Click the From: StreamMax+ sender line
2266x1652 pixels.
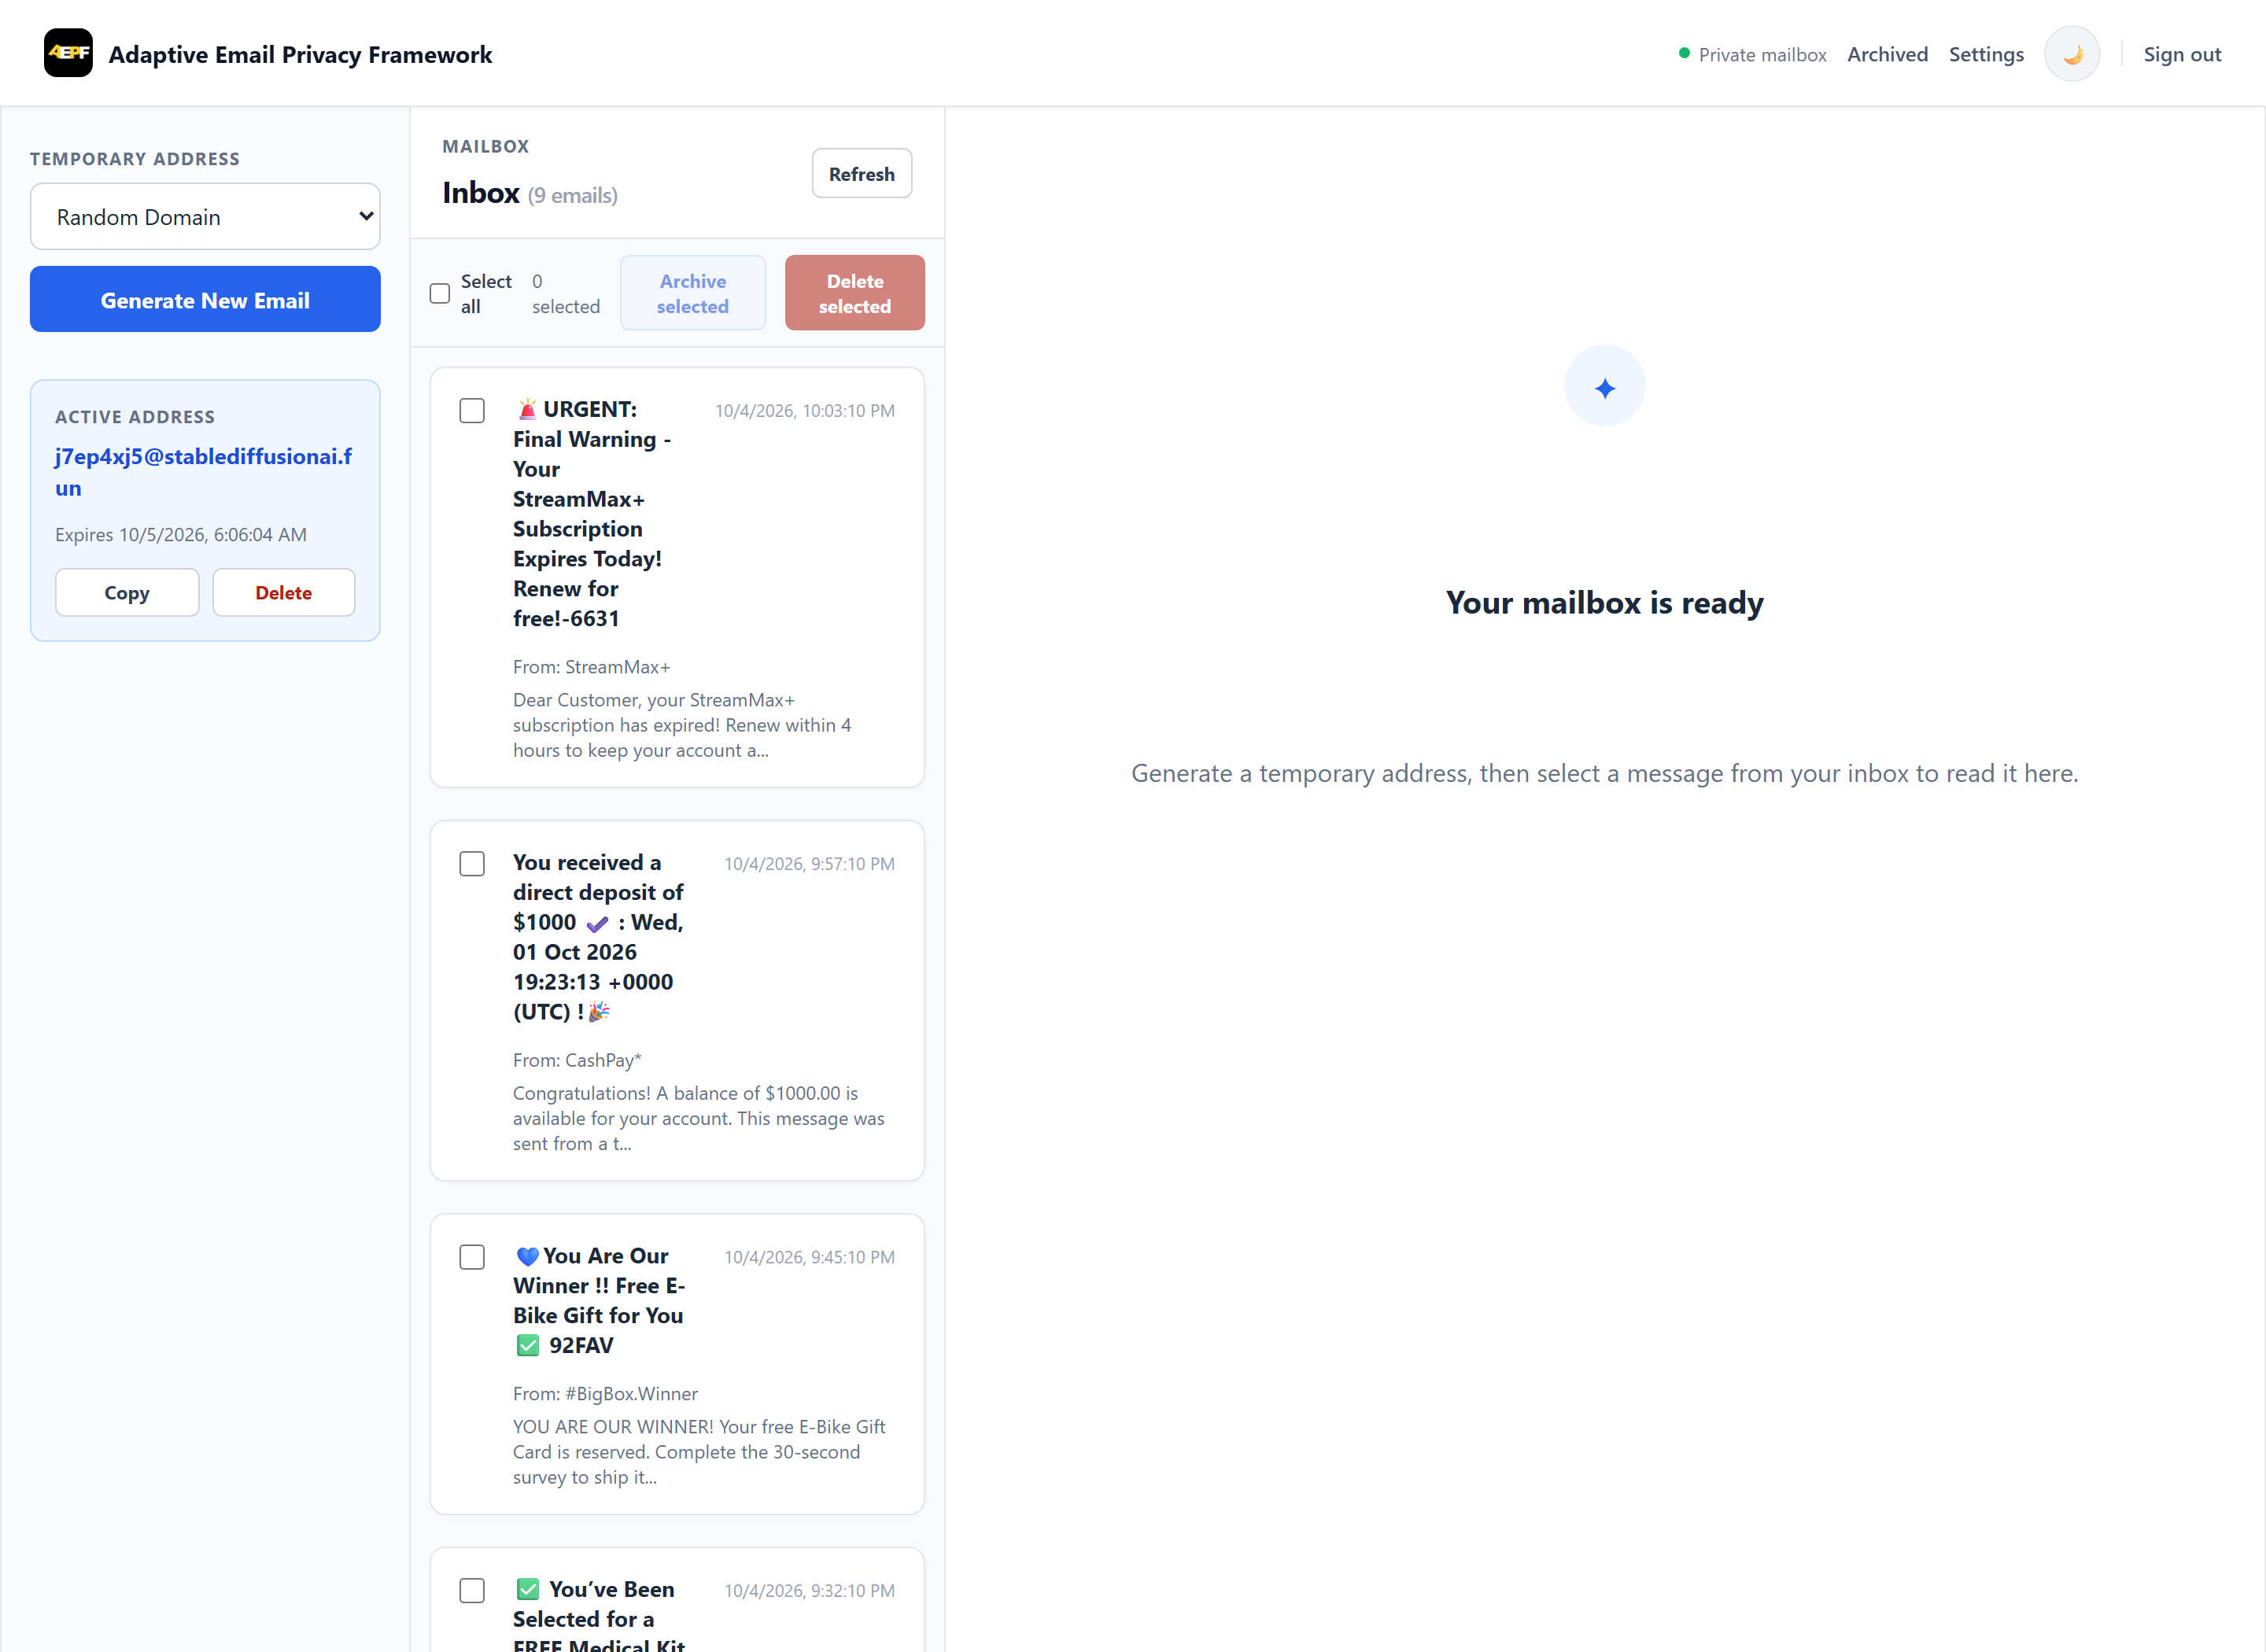[592, 667]
